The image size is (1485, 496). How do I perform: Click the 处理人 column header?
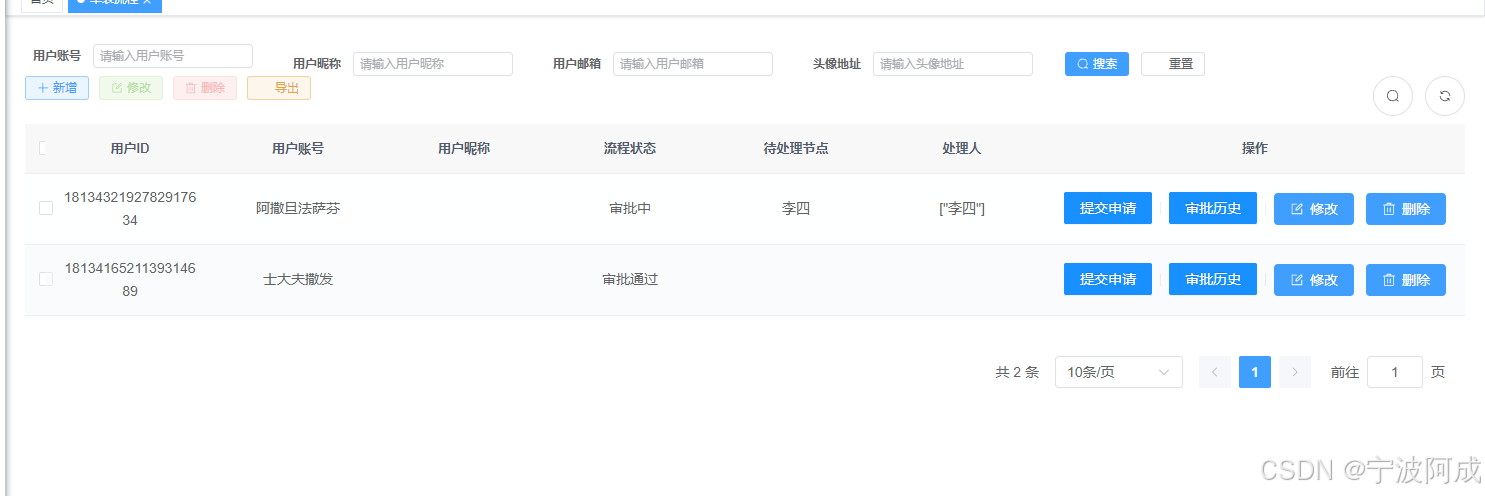(x=962, y=148)
